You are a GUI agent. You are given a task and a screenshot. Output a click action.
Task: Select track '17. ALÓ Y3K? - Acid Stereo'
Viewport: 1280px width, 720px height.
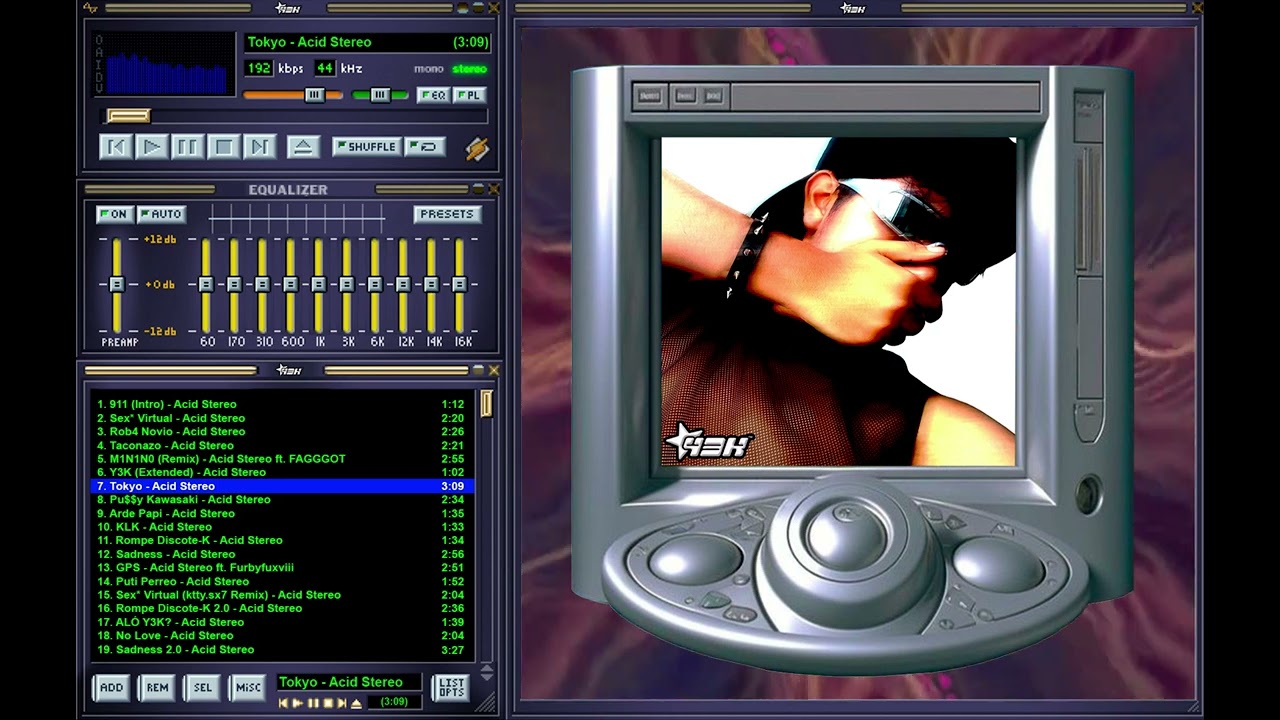tap(282, 622)
